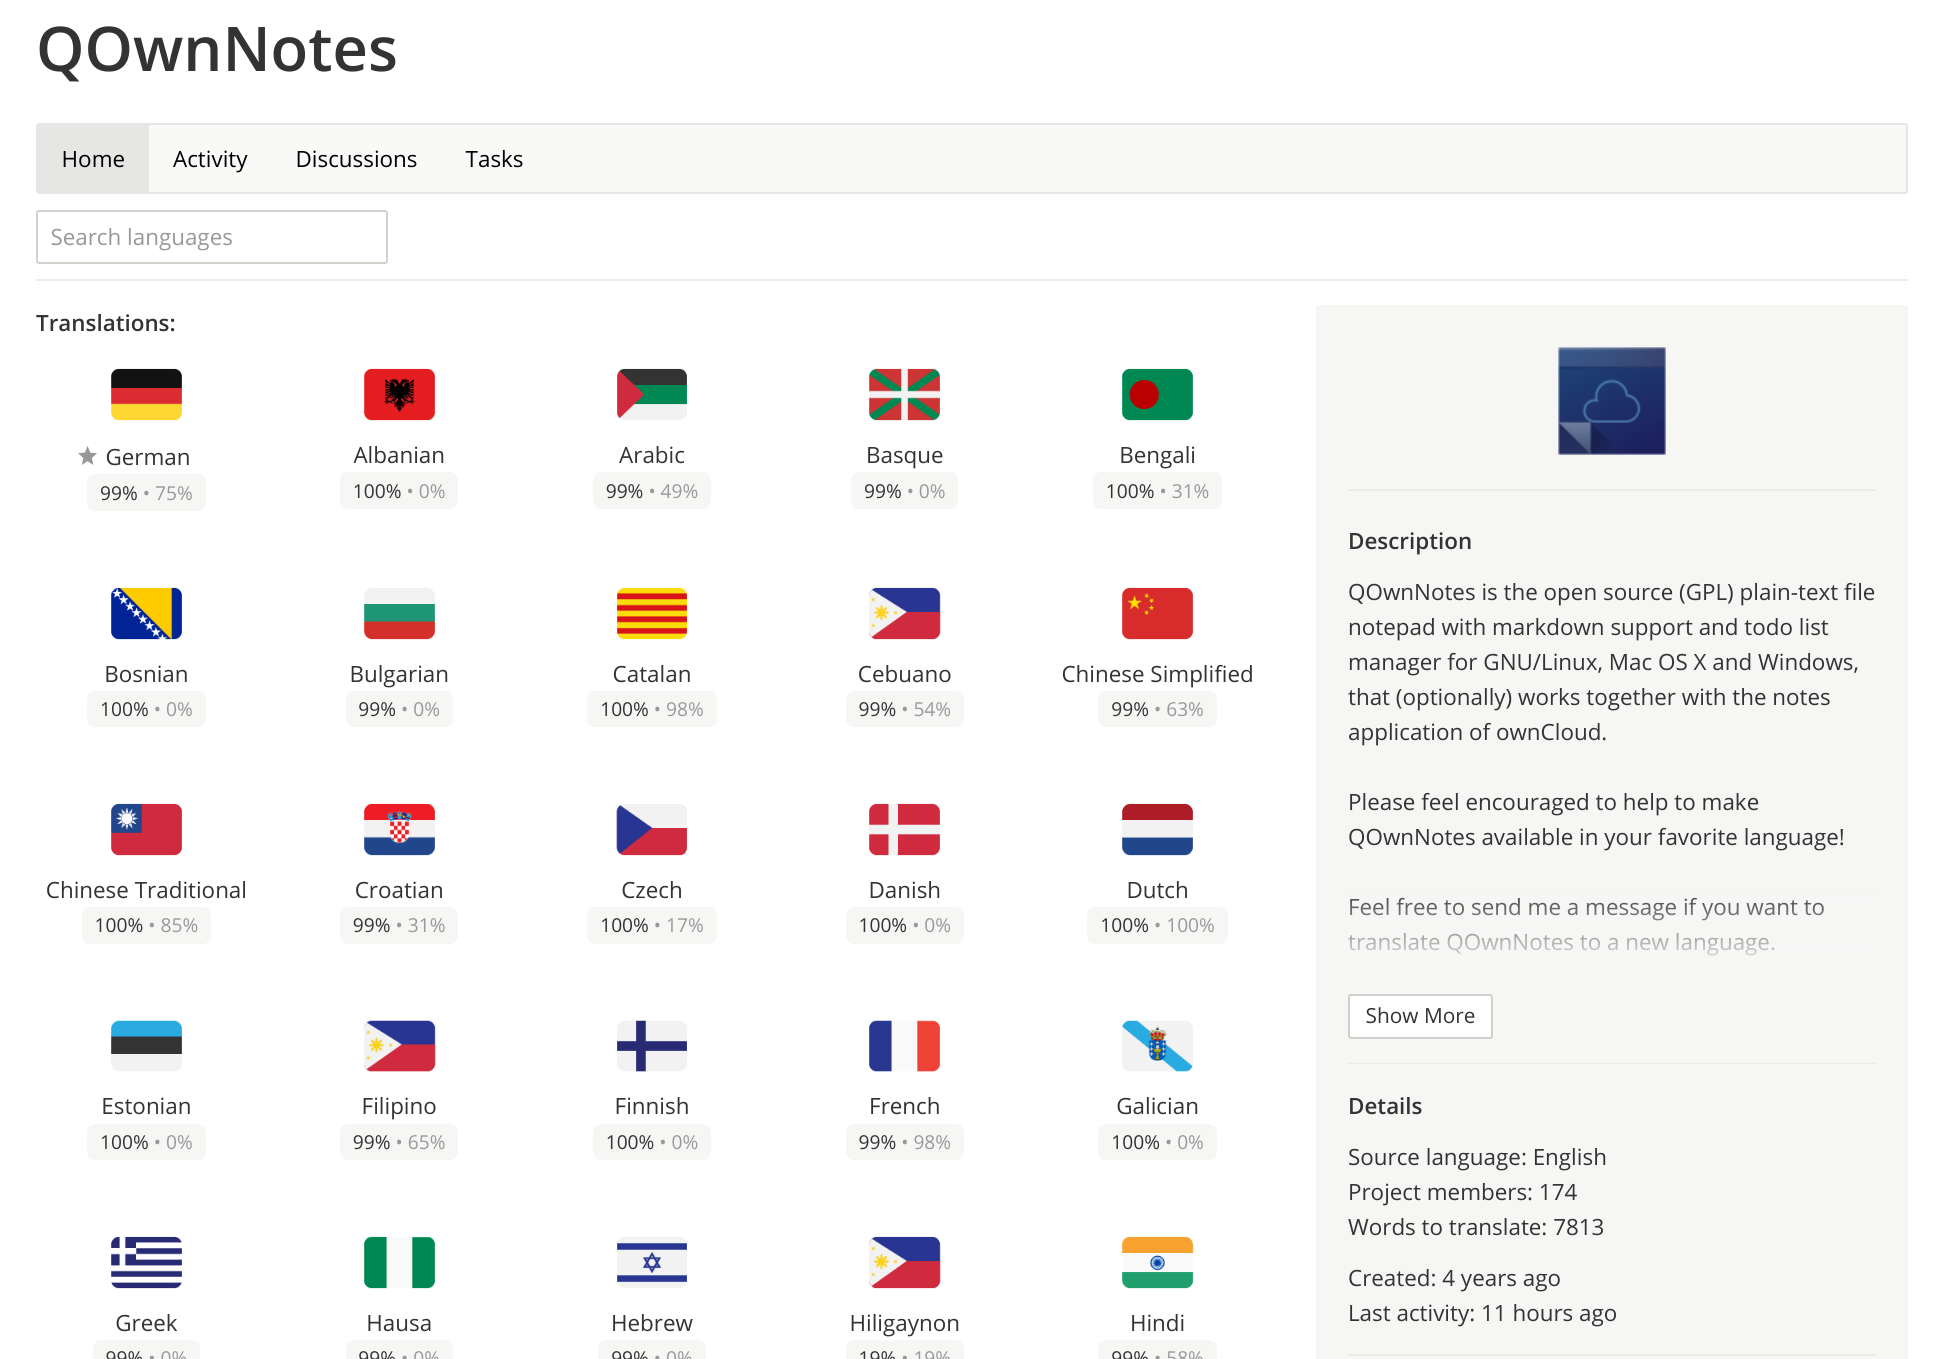
Task: Click the Finnish flag icon
Action: click(651, 1045)
